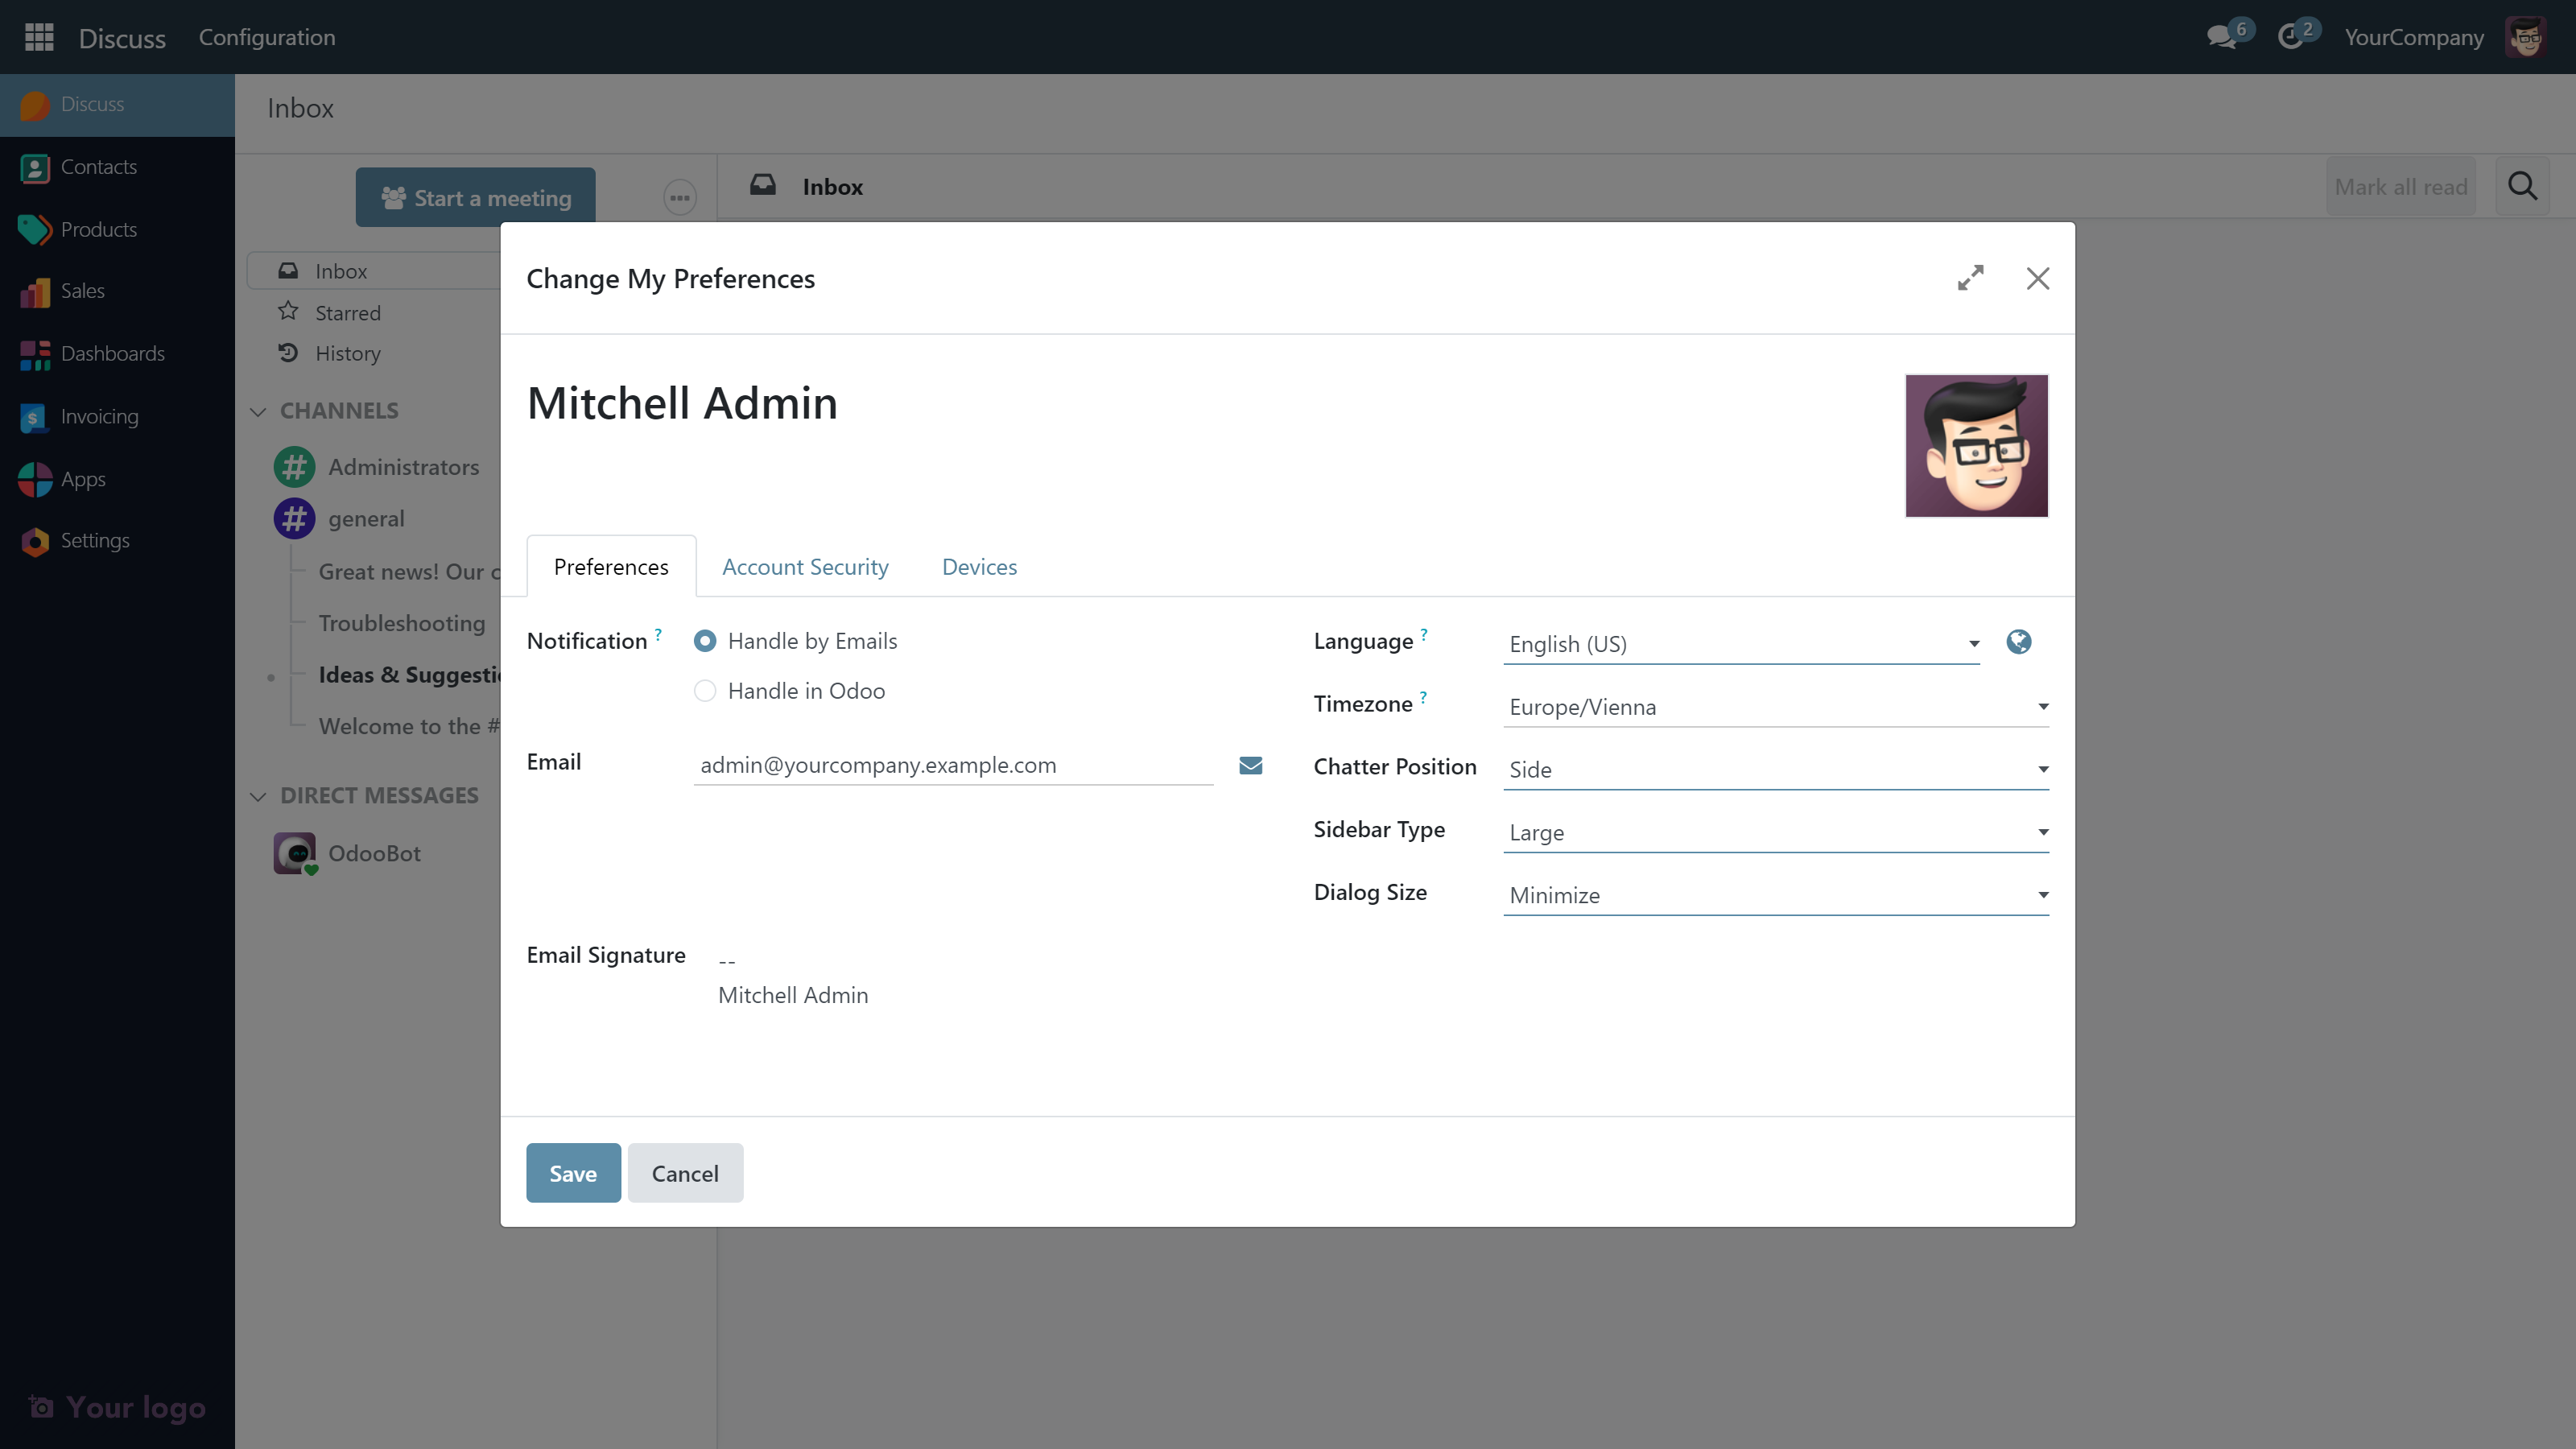
Task: Open the Dashboards app in sidebar
Action: (x=112, y=354)
